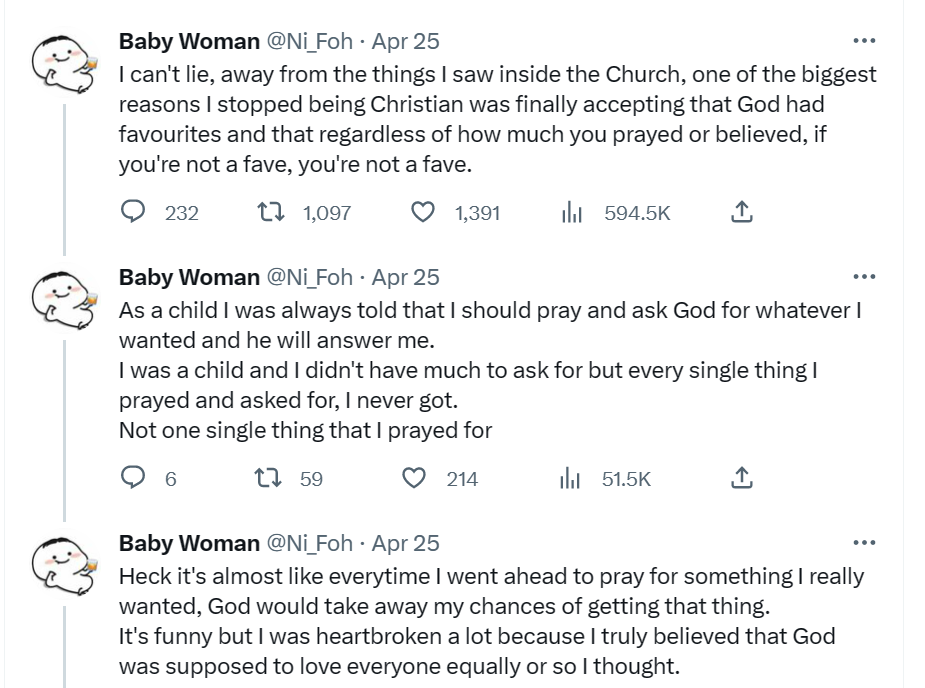Retweet the tweet with 1,097 retweets

(268, 212)
